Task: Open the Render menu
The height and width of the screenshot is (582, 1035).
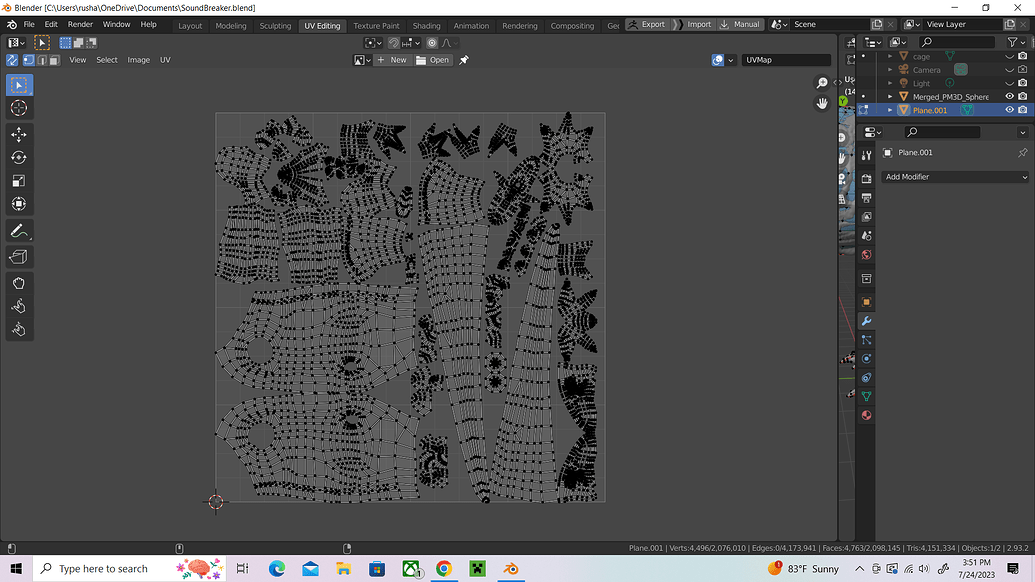Action: (80, 24)
